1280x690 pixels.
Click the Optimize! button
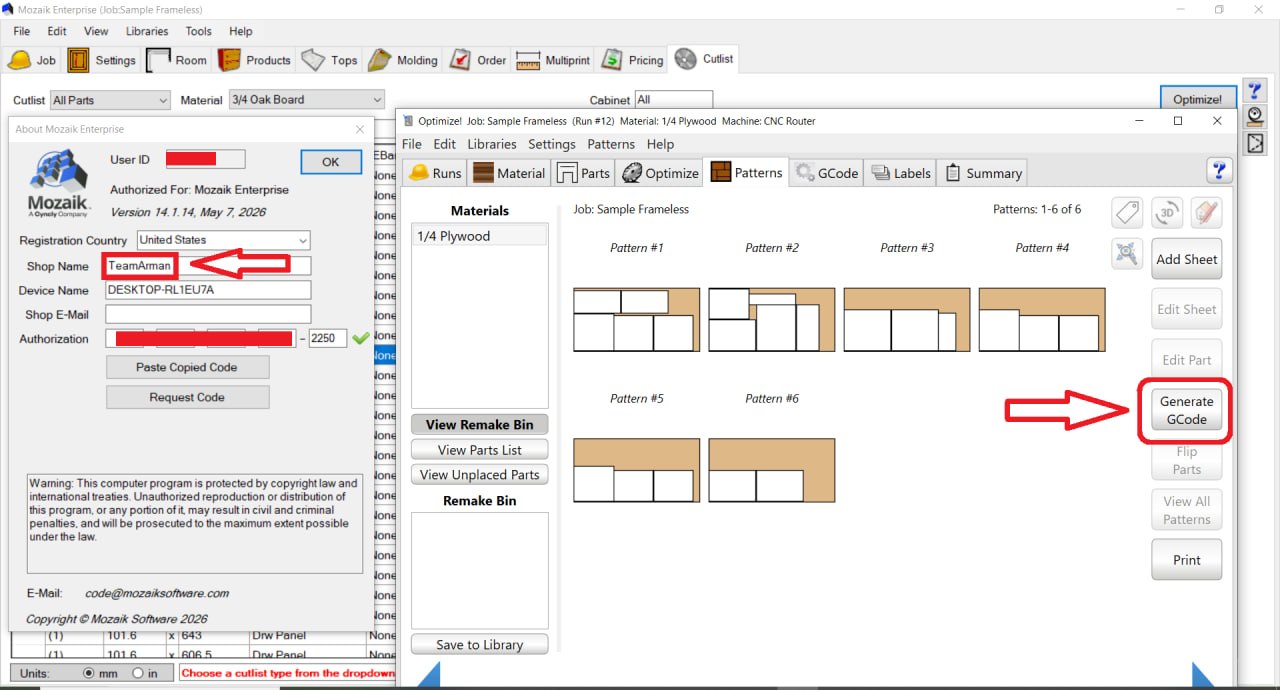click(x=1198, y=99)
